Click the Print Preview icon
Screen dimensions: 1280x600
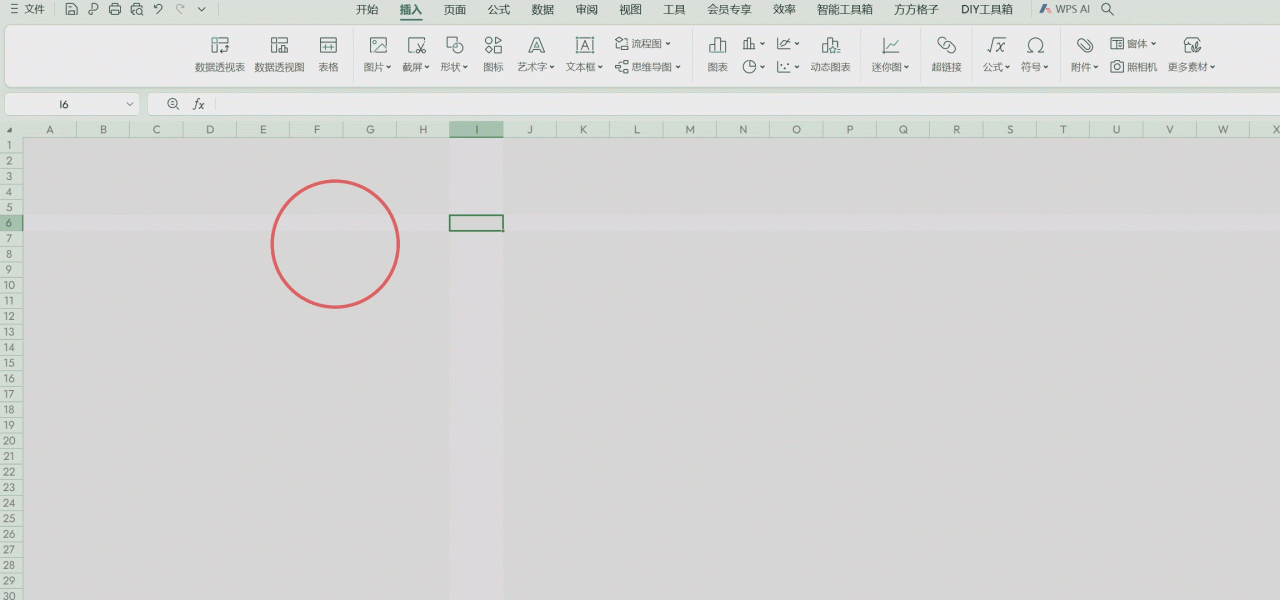136,9
